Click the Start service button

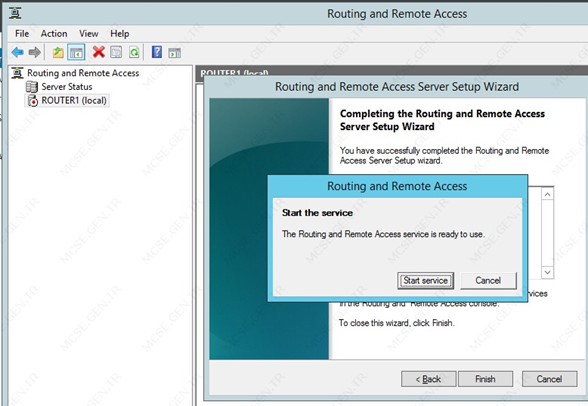coord(425,280)
